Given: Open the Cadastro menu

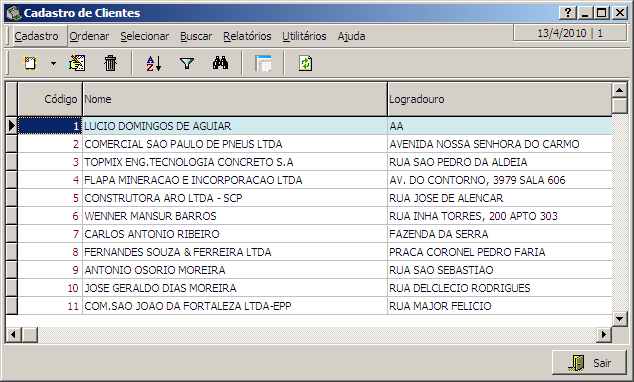Looking at the screenshot, I should pyautogui.click(x=36, y=36).
